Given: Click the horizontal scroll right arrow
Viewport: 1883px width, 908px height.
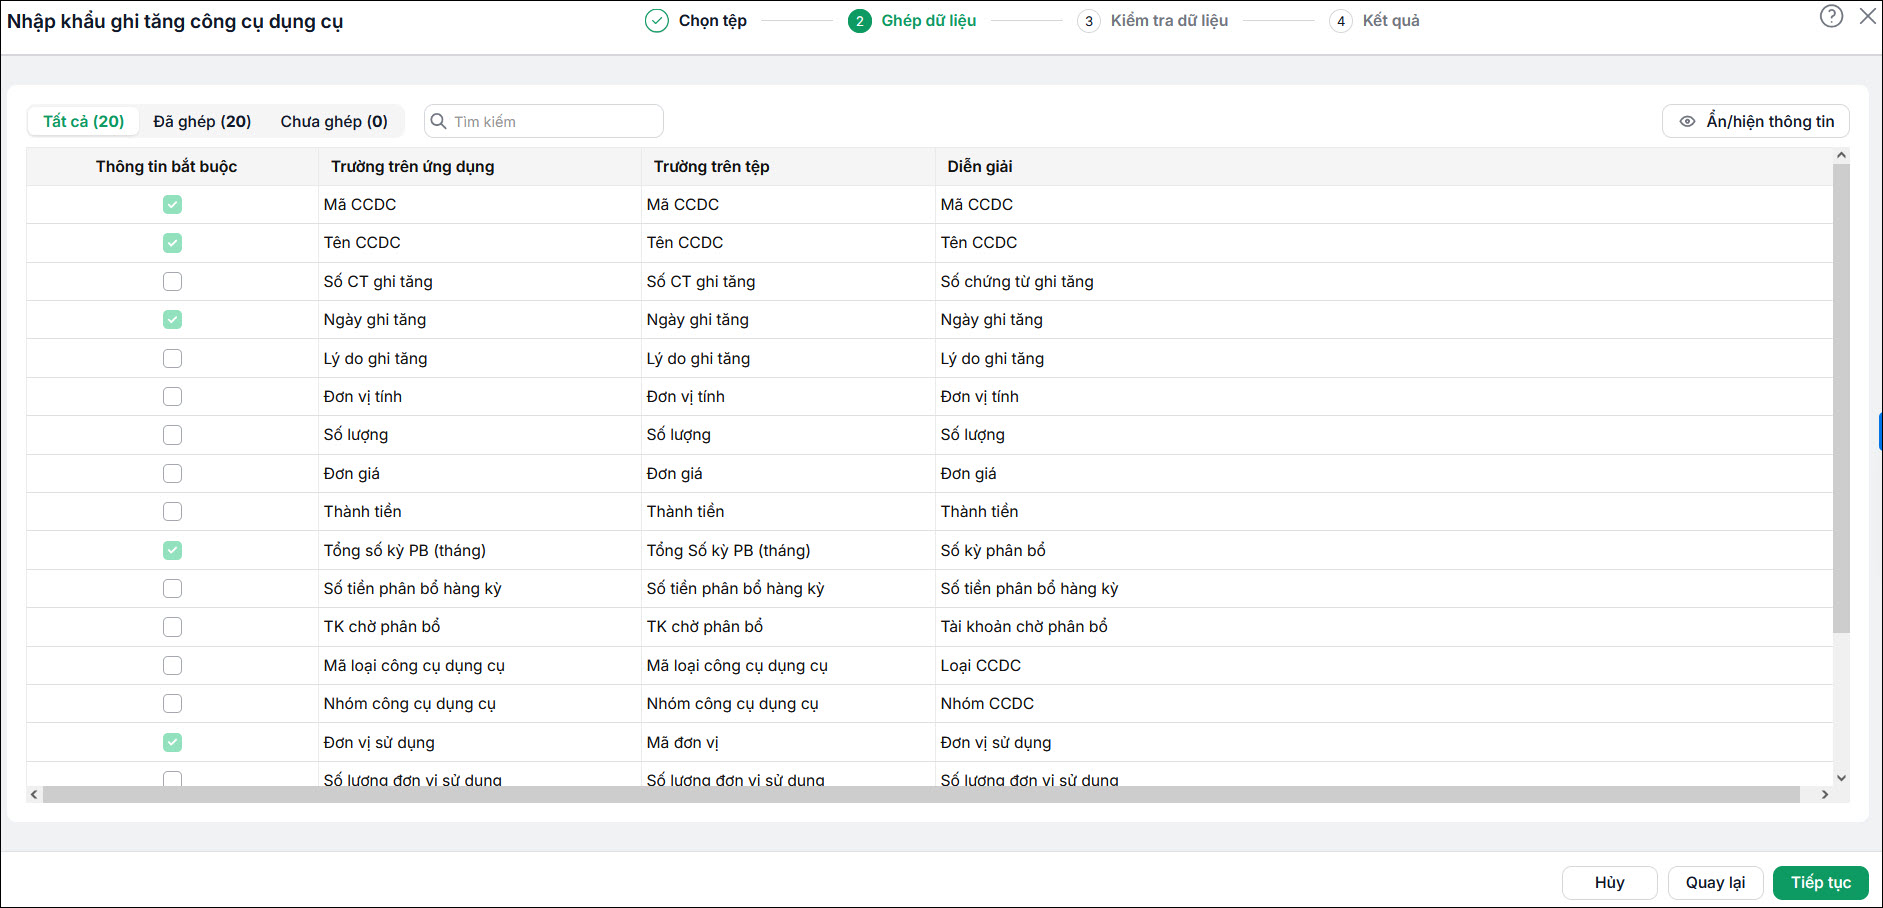Looking at the screenshot, I should (1825, 794).
